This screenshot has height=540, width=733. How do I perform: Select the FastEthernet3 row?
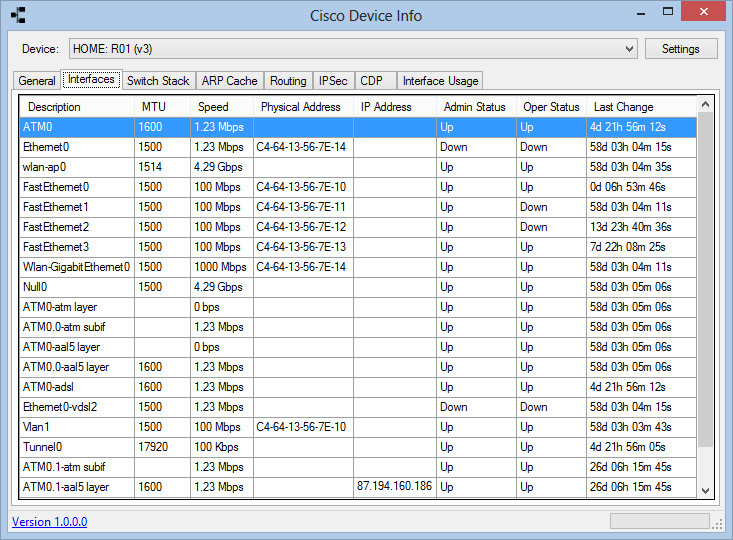click(358, 247)
